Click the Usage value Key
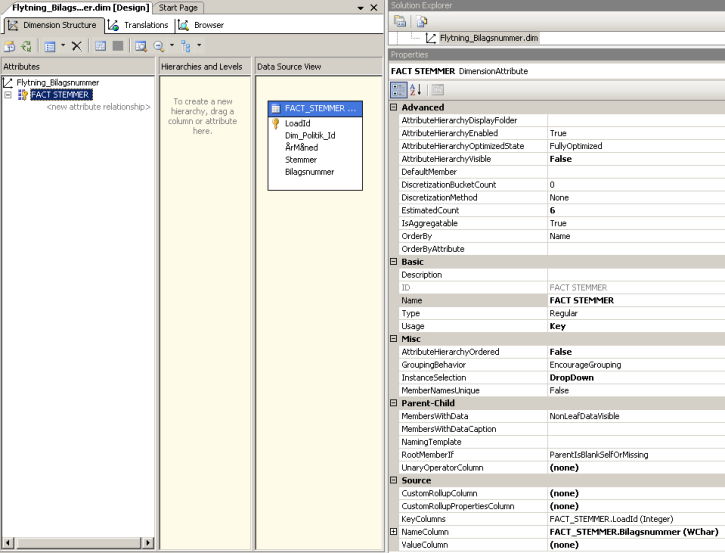 [557, 326]
